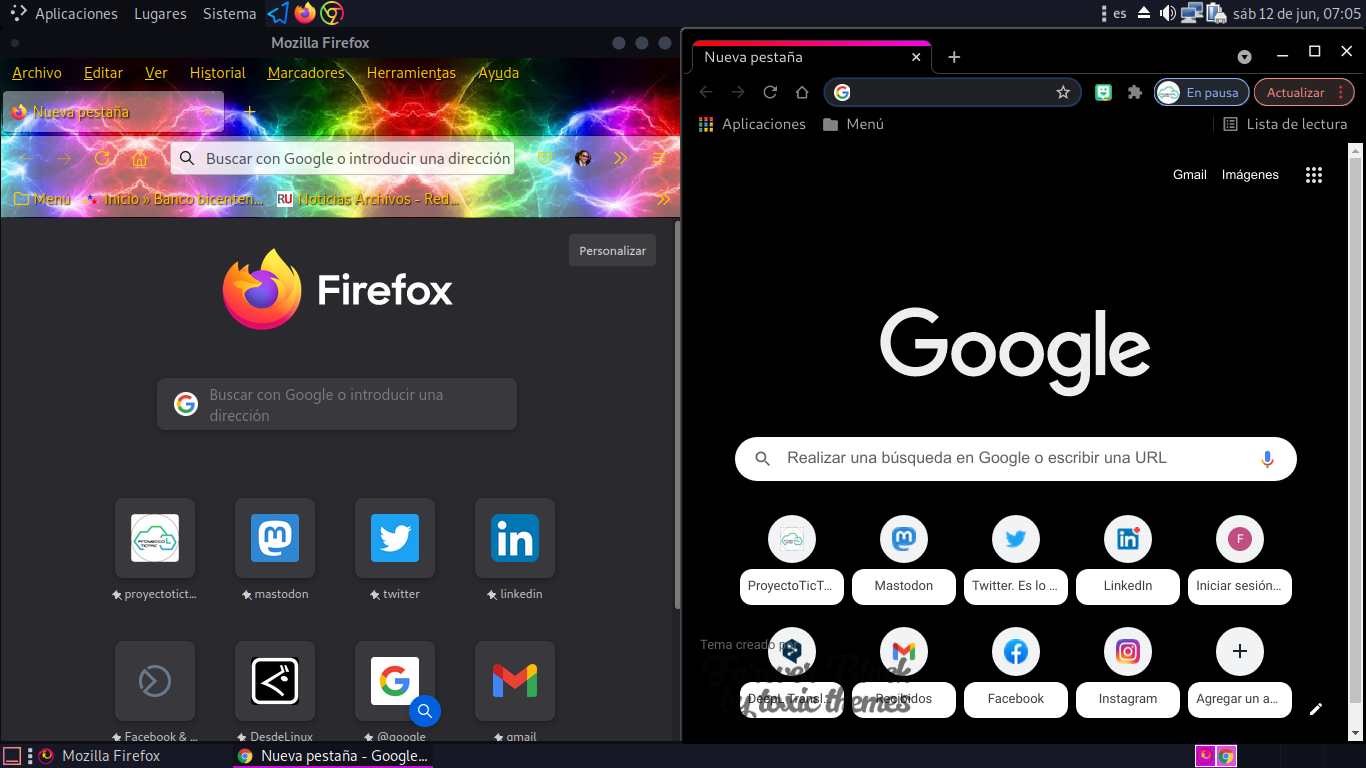The image size is (1366, 768).
Task: Start voice search with microphone icon
Action: [1267, 459]
